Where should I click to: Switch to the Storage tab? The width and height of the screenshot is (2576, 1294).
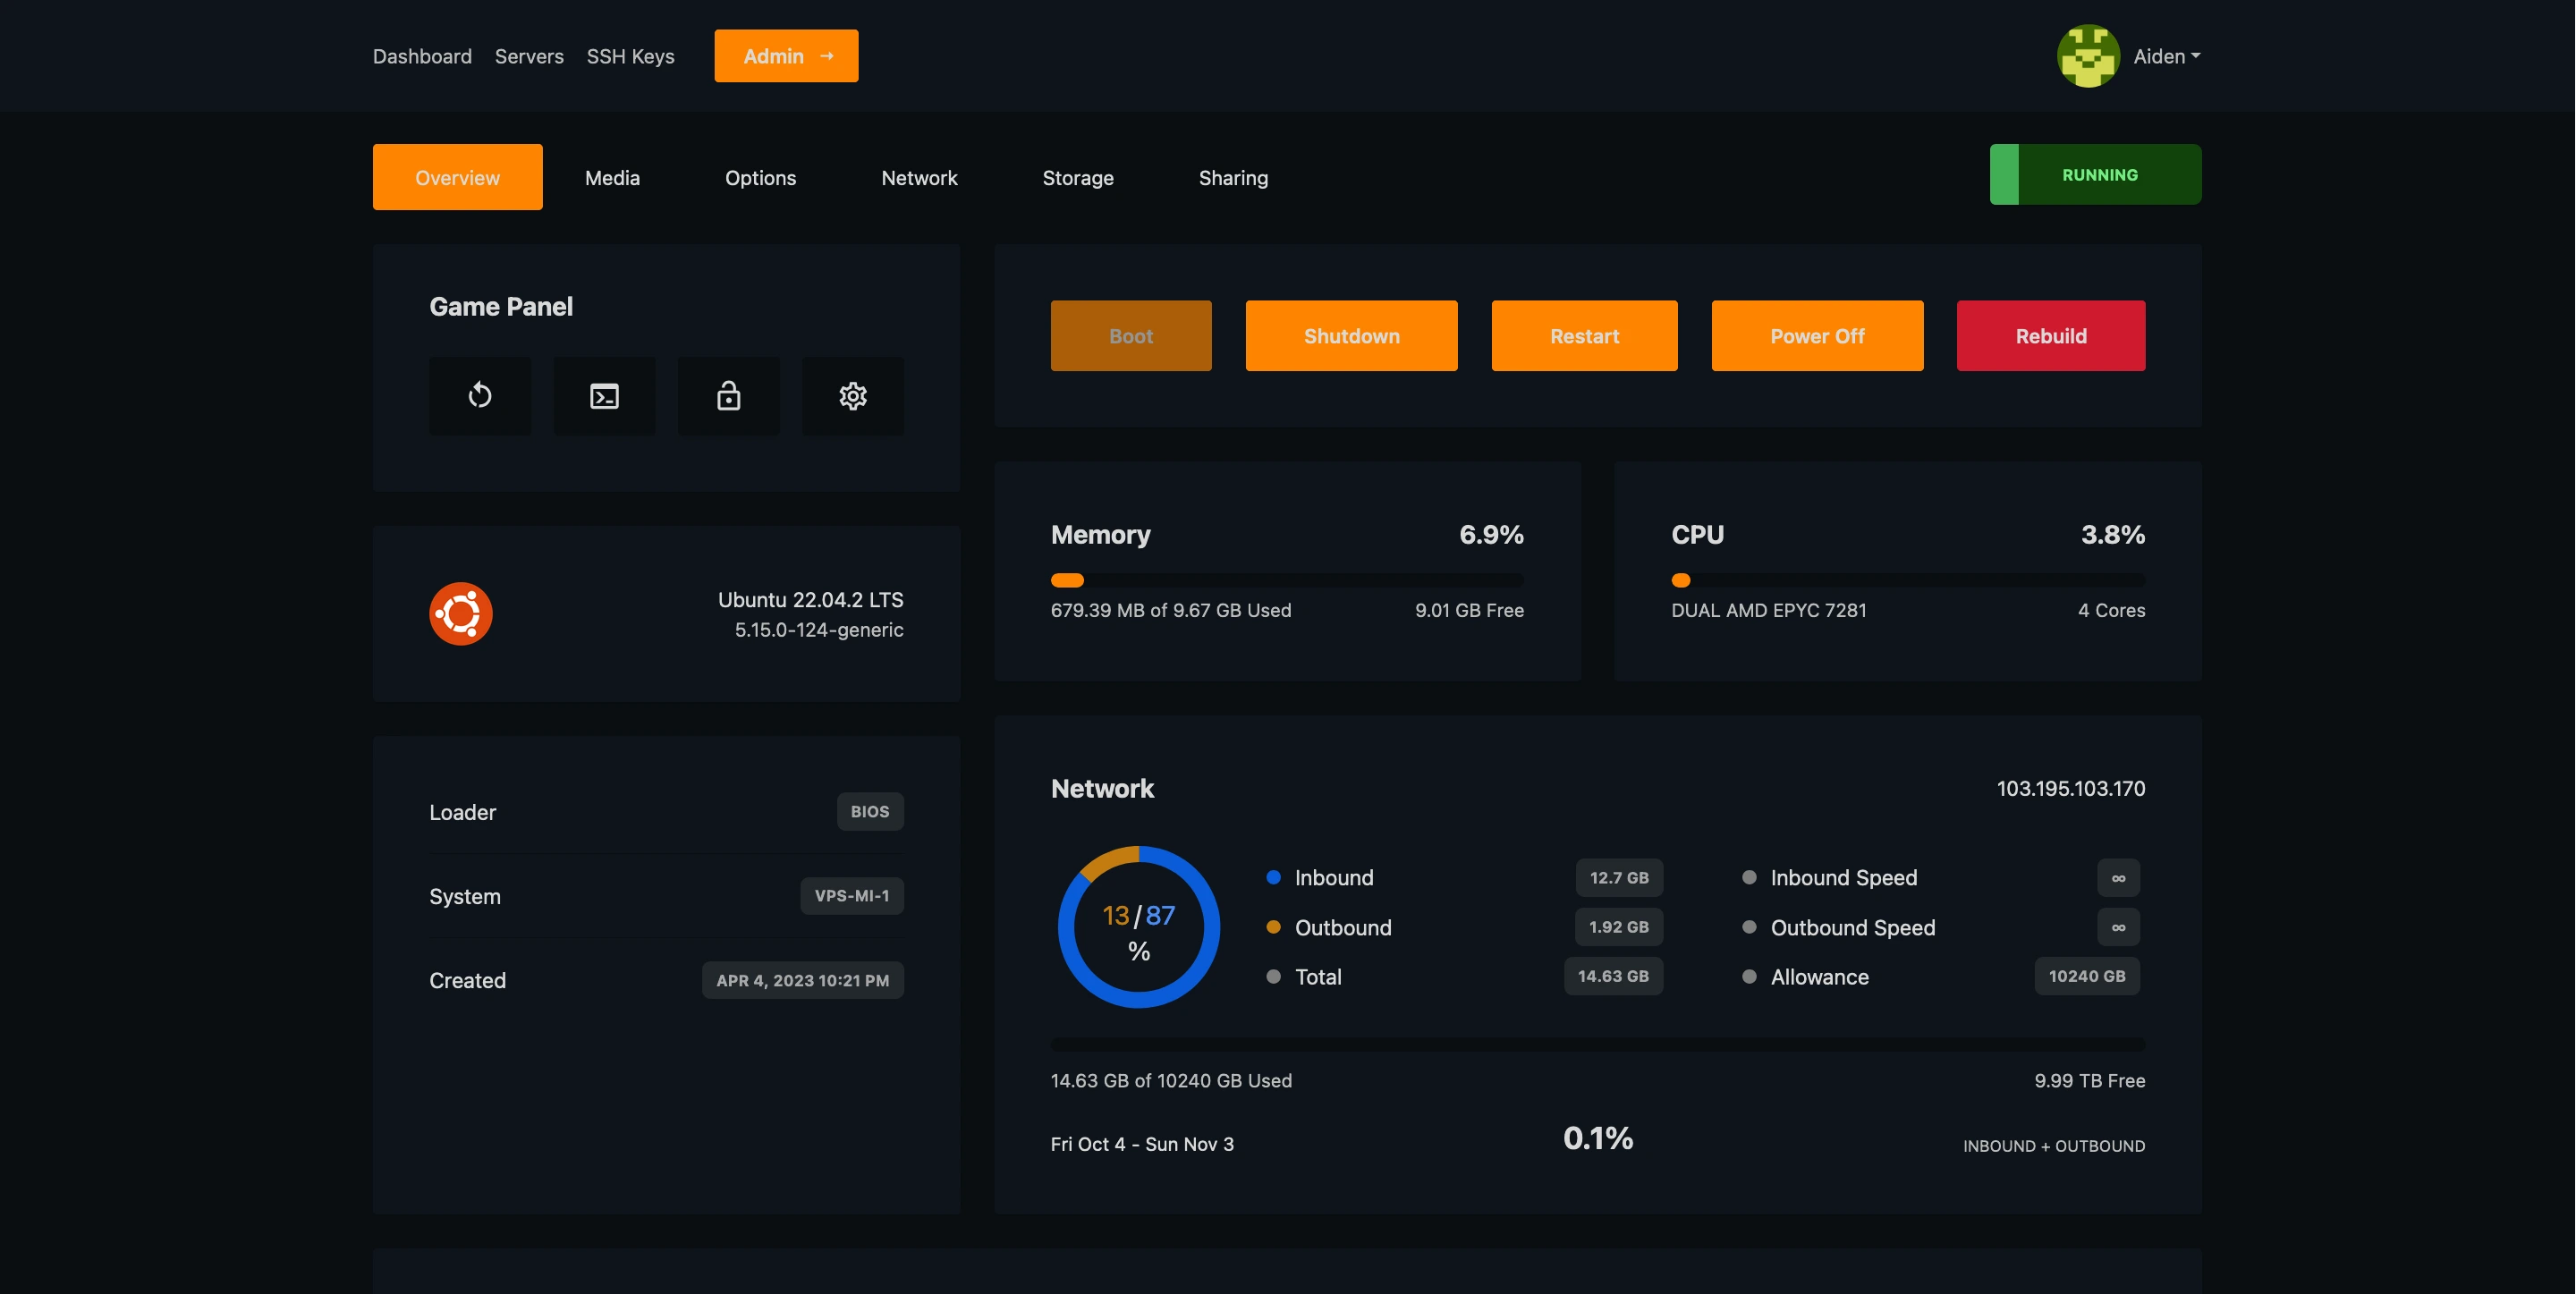point(1078,175)
